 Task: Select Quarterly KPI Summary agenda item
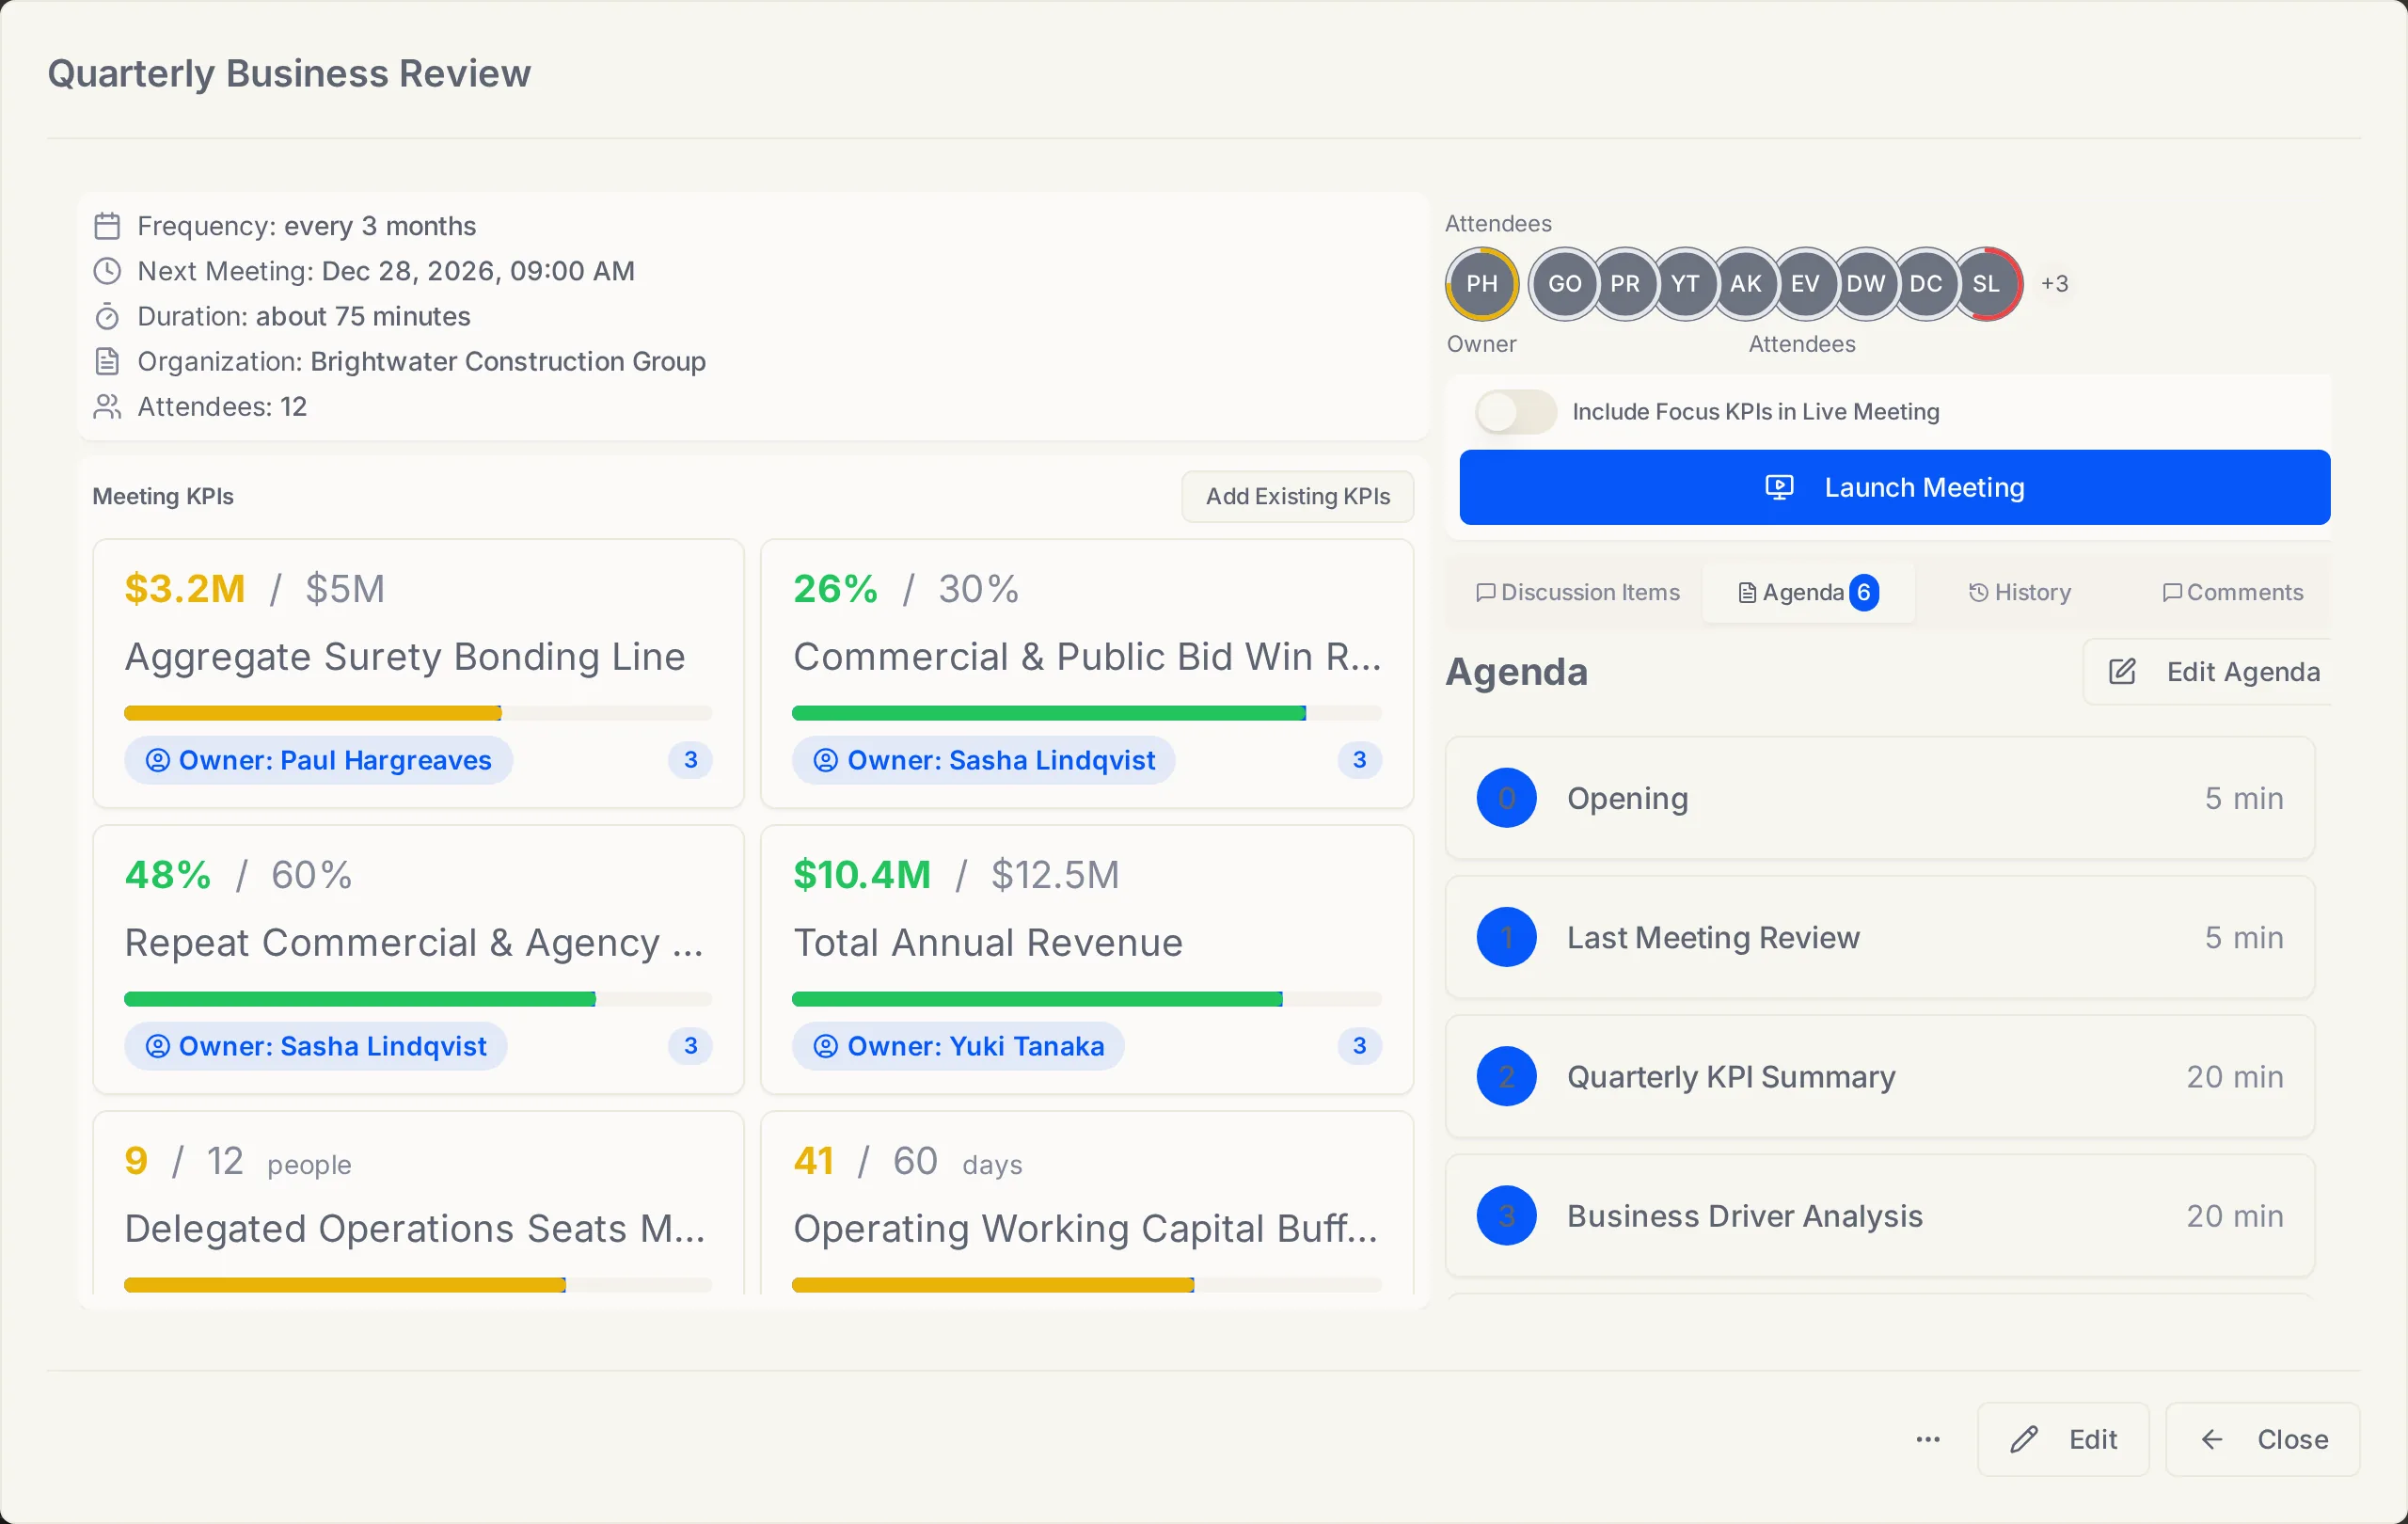[x=1880, y=1076]
